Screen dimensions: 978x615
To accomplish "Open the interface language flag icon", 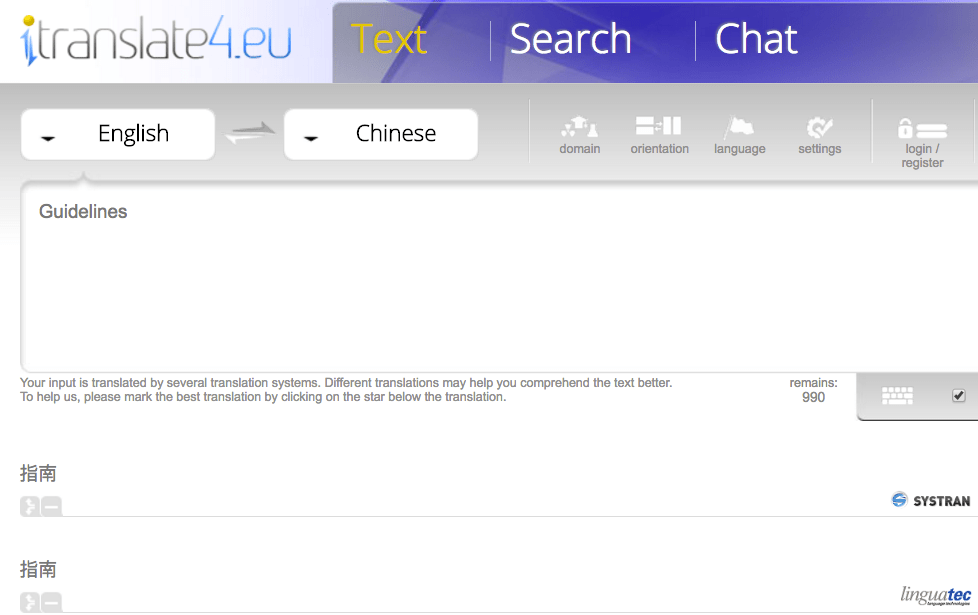I will point(739,128).
